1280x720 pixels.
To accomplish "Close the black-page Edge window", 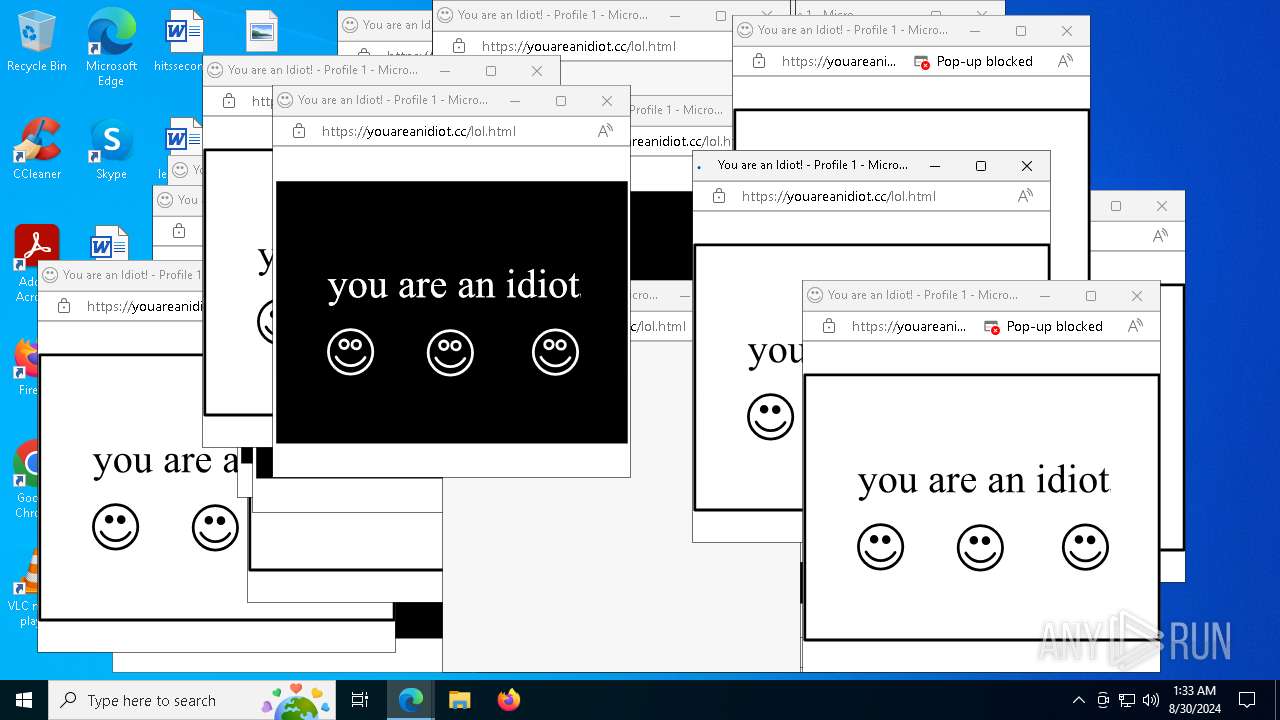I will [607, 101].
